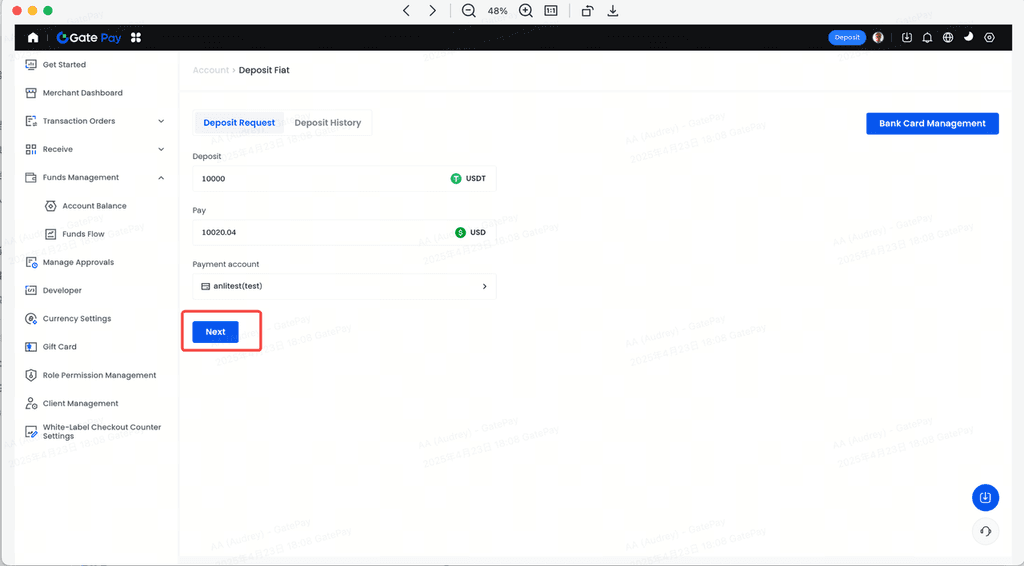Open the notifications bell
The width and height of the screenshot is (1024, 566).
[x=927, y=37]
